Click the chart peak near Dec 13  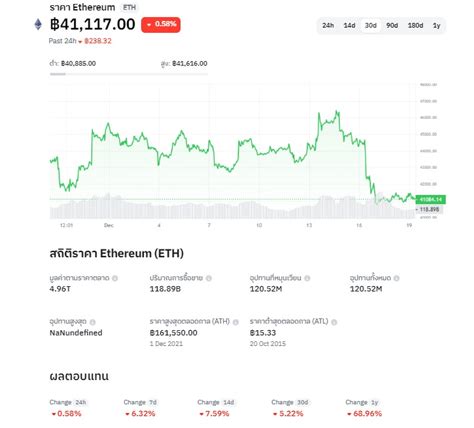[x=337, y=112]
